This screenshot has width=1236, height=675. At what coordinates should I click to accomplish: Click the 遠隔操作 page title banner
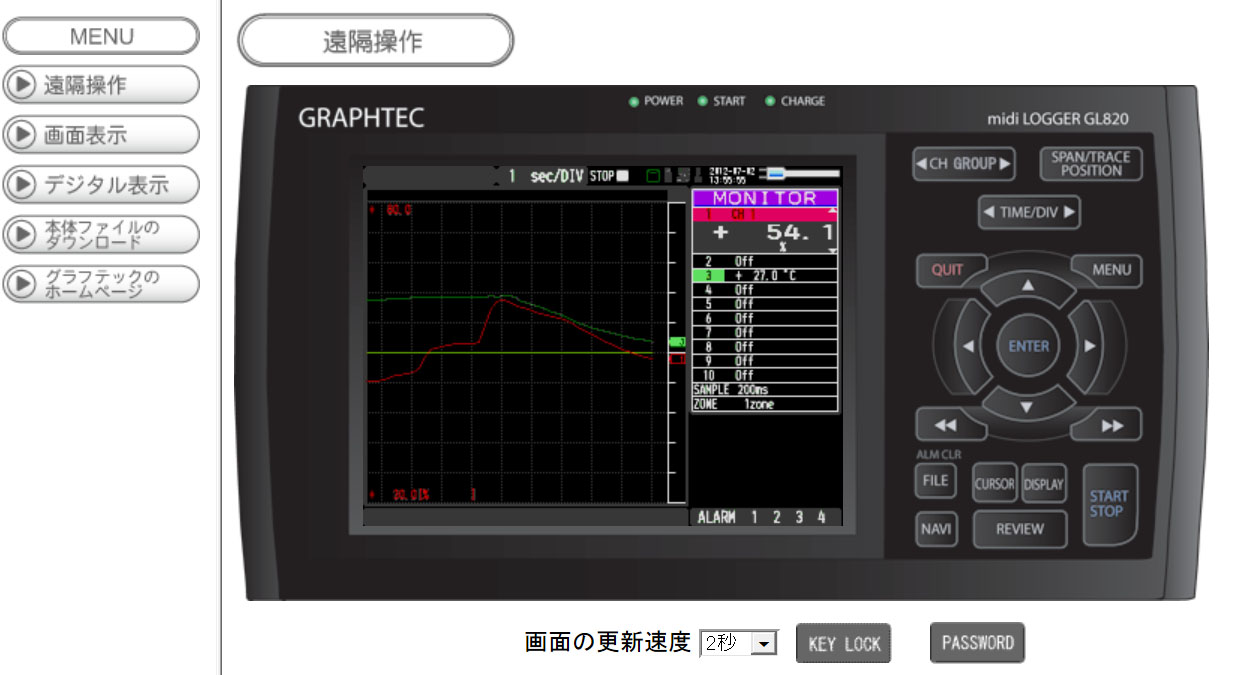coord(375,41)
